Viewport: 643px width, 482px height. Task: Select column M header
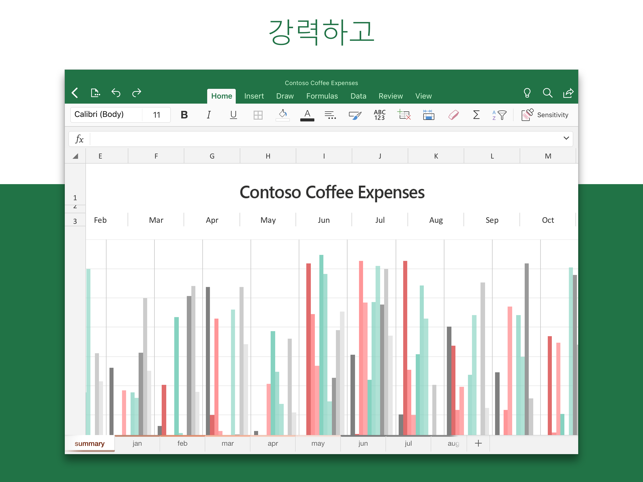[x=548, y=156]
